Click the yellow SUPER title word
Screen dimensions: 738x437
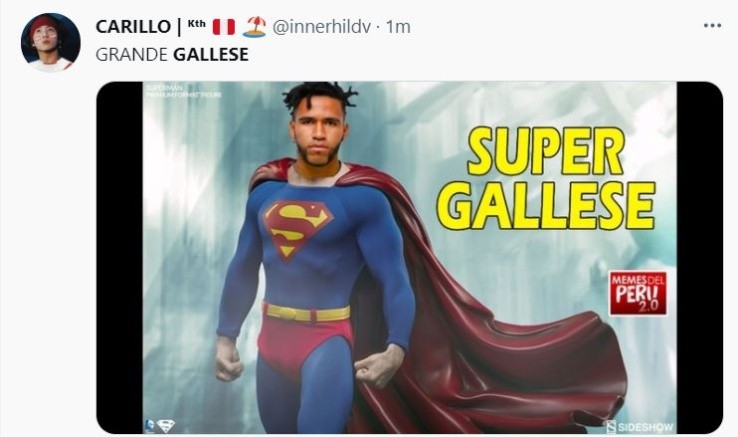tap(546, 151)
